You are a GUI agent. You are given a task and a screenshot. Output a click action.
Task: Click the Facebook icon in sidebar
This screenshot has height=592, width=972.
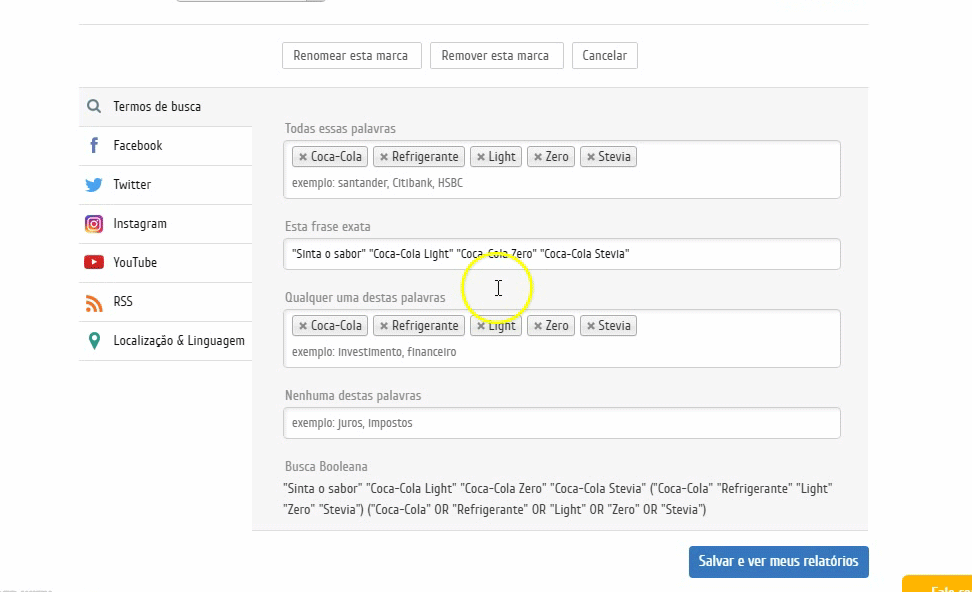tap(94, 146)
